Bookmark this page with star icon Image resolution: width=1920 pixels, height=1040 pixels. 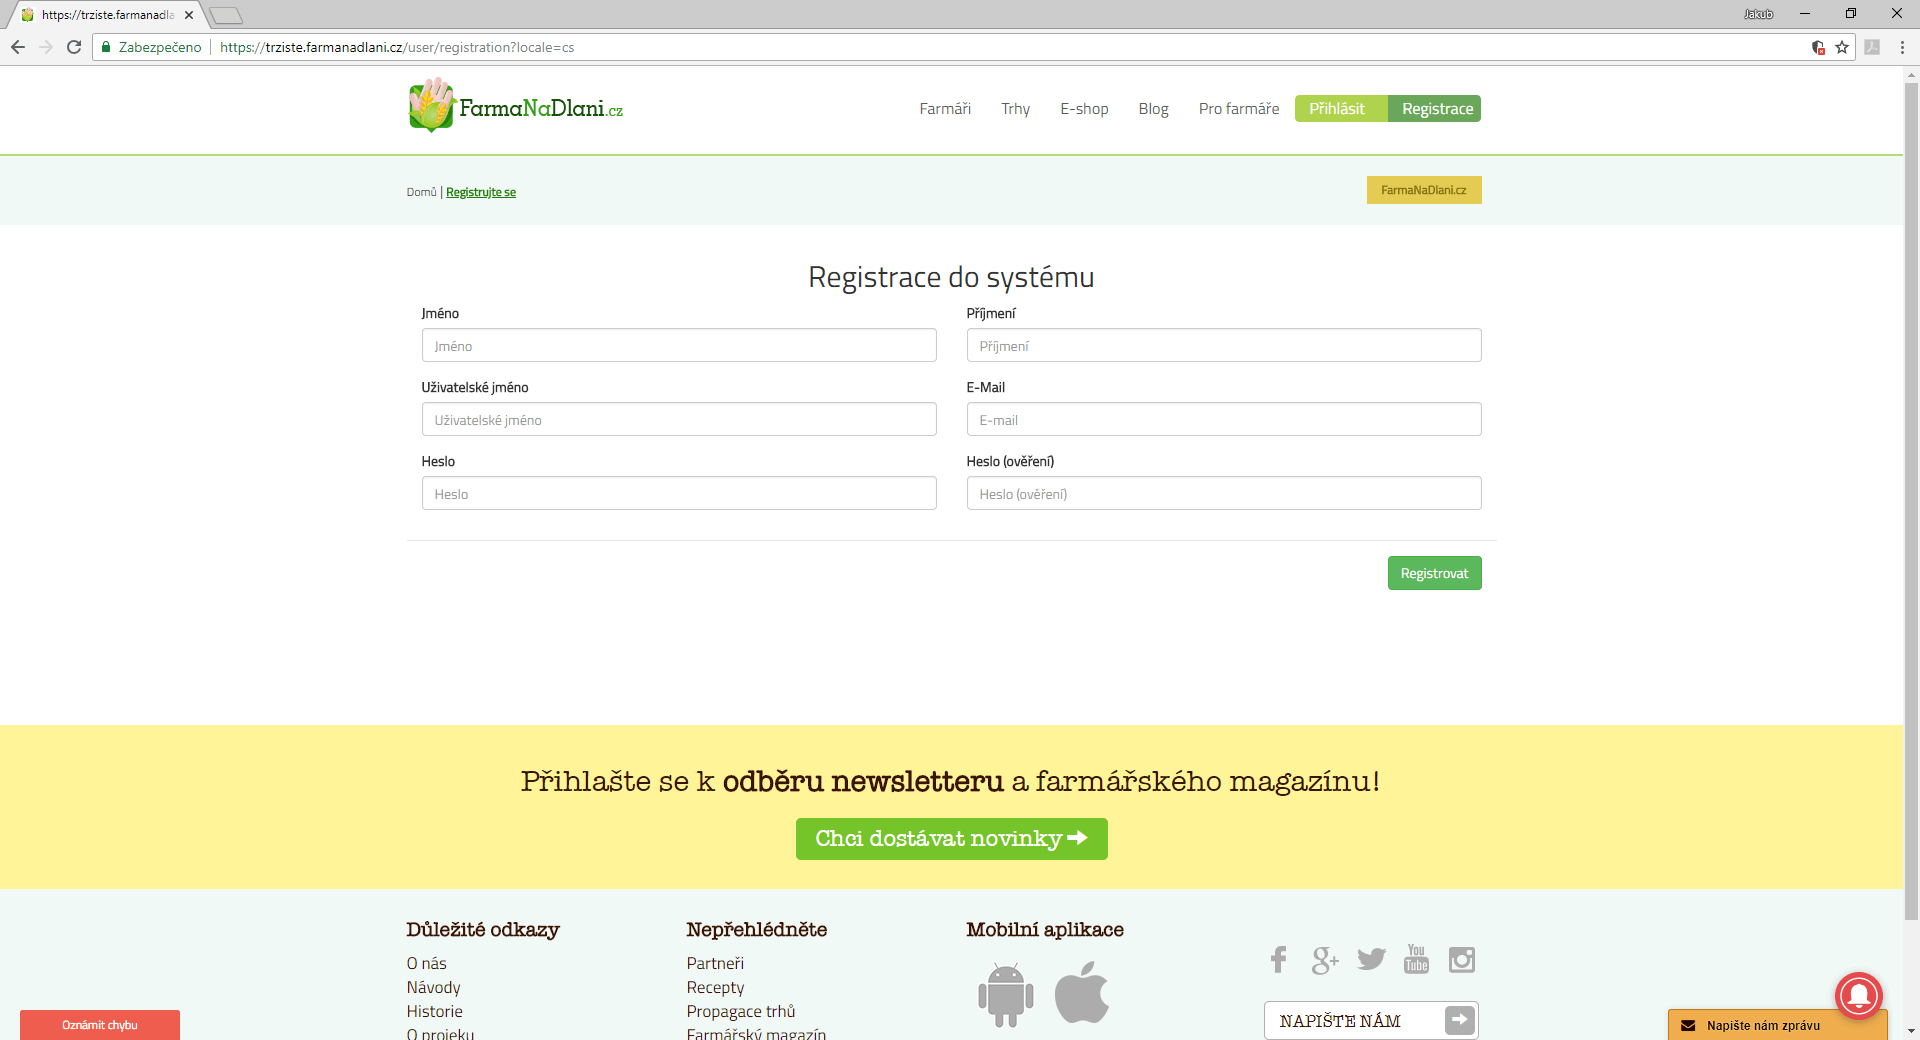tap(1842, 47)
